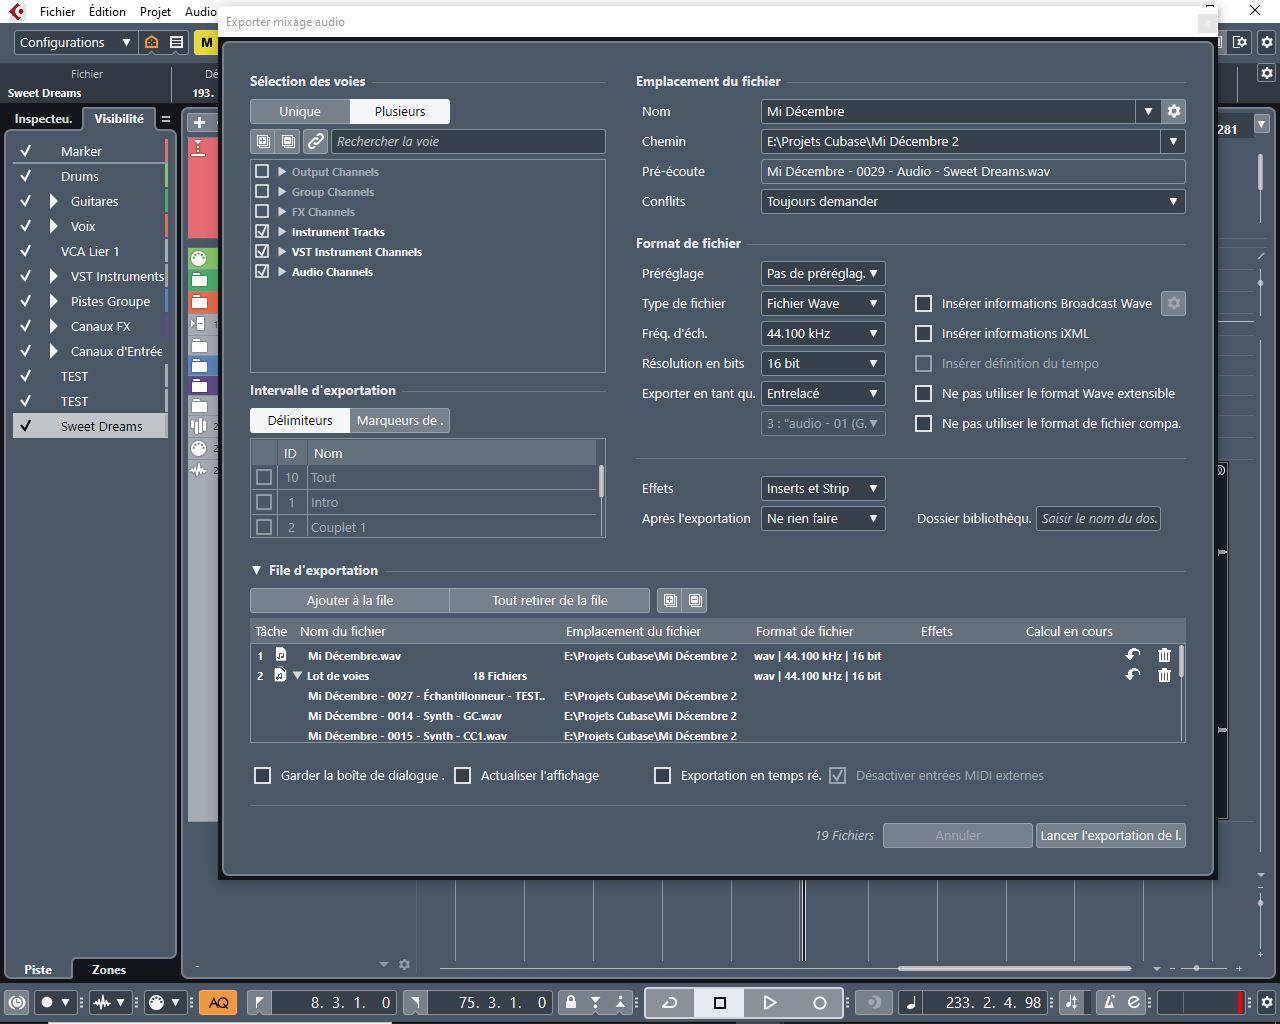
Task: Switch to the Piste tab at bottom
Action: pos(38,969)
